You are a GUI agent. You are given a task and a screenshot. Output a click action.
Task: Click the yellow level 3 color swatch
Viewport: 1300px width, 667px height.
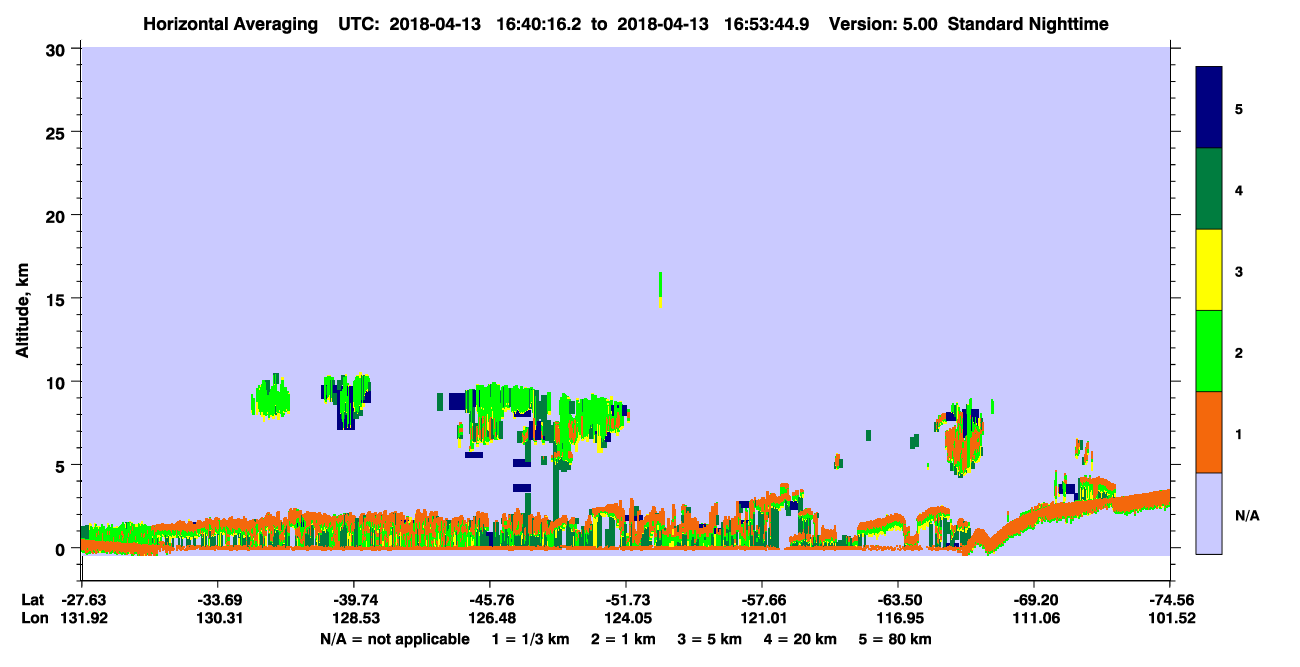[1209, 270]
